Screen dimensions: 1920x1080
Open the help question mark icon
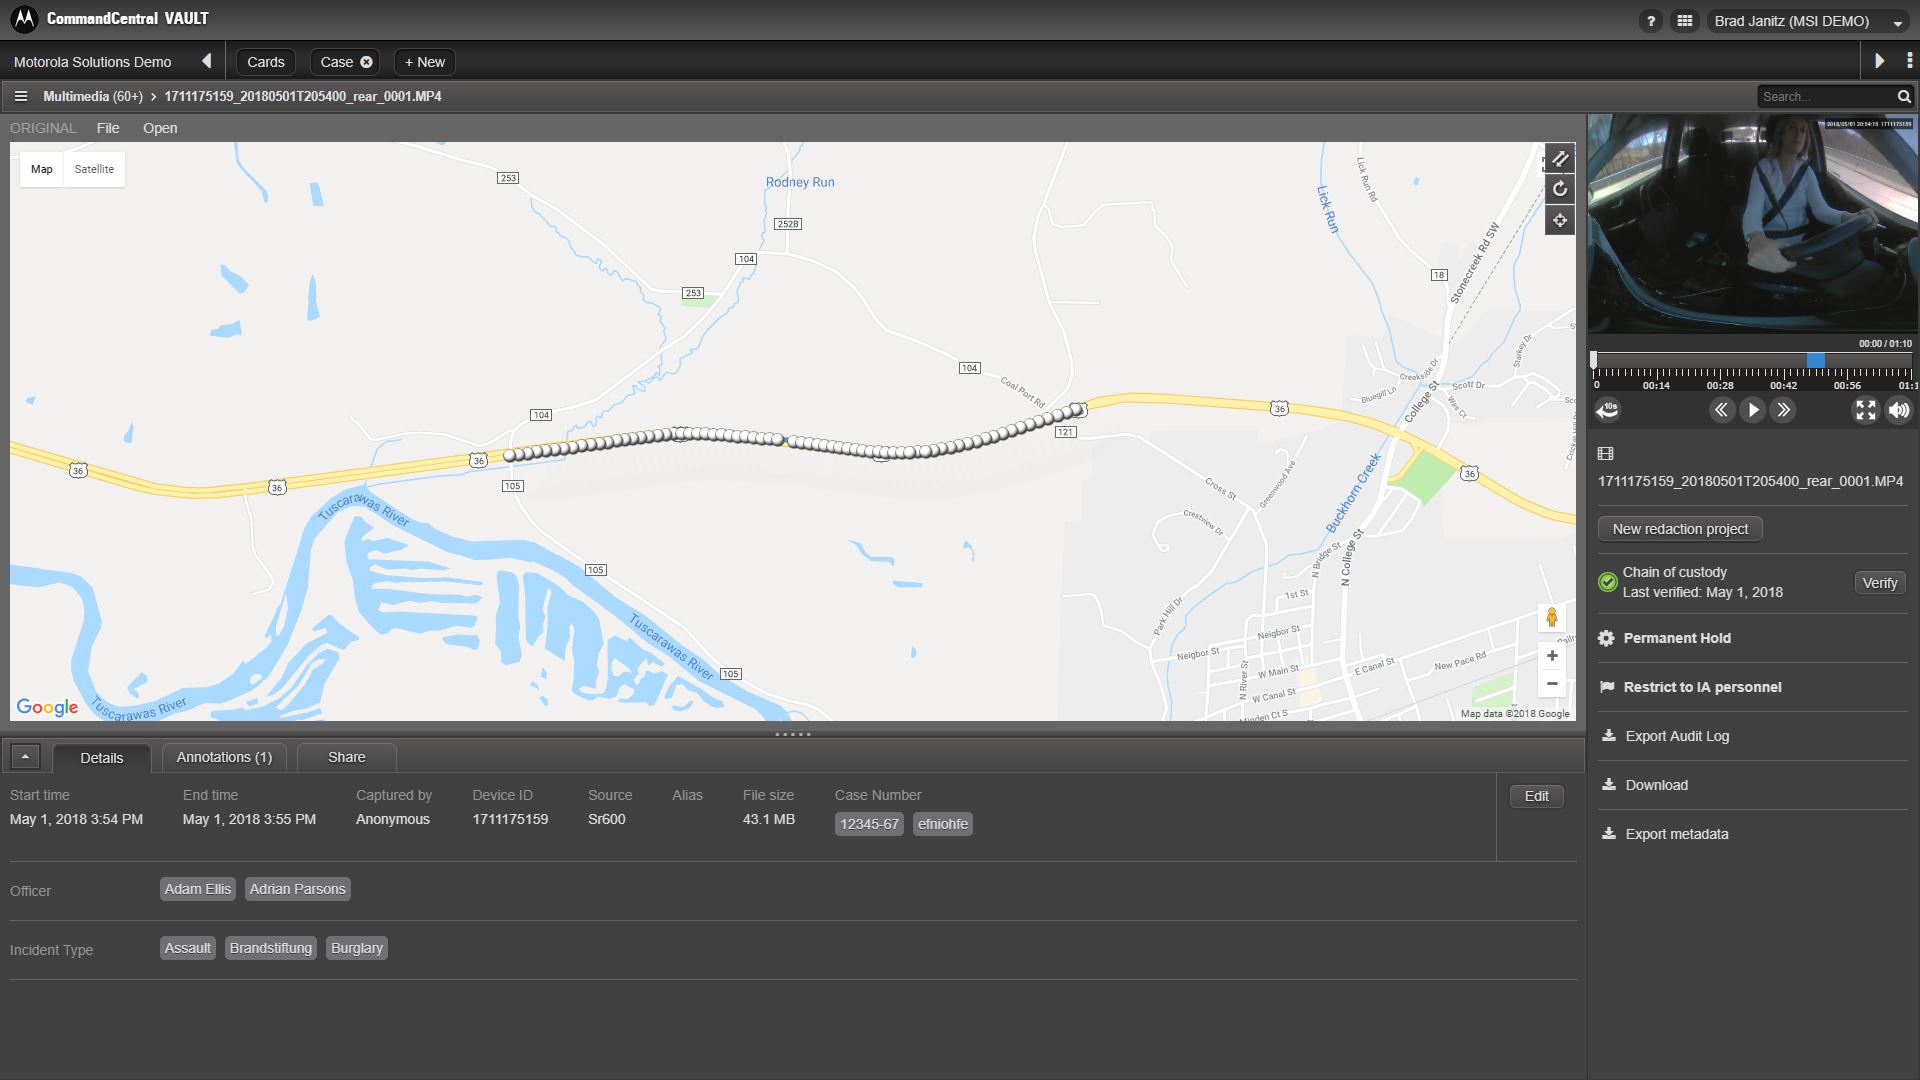click(1651, 21)
